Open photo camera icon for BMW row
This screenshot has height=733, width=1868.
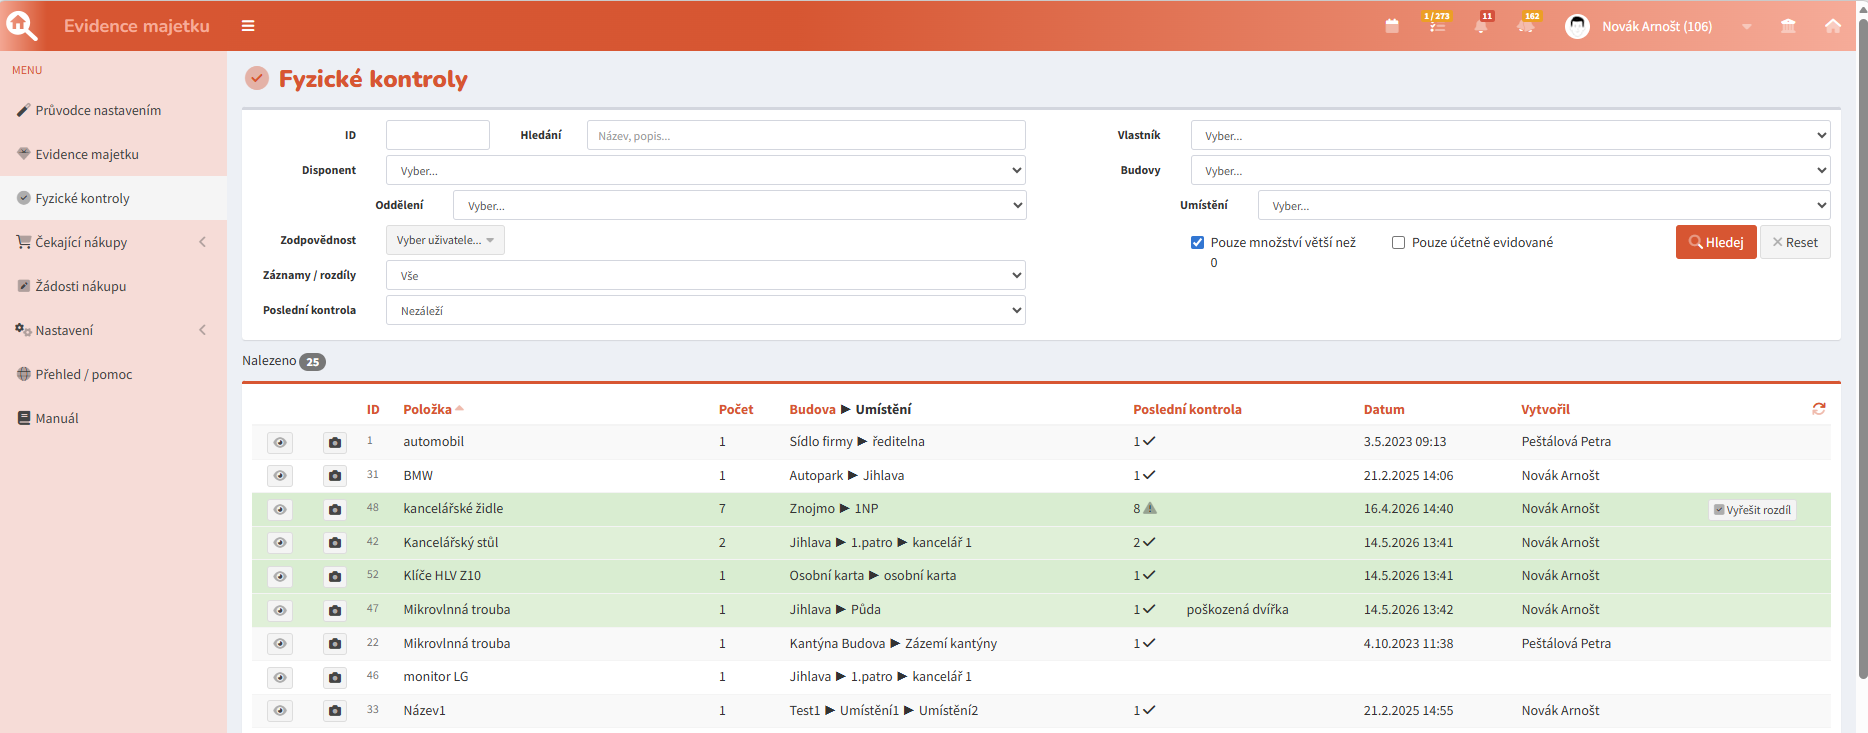pos(335,476)
